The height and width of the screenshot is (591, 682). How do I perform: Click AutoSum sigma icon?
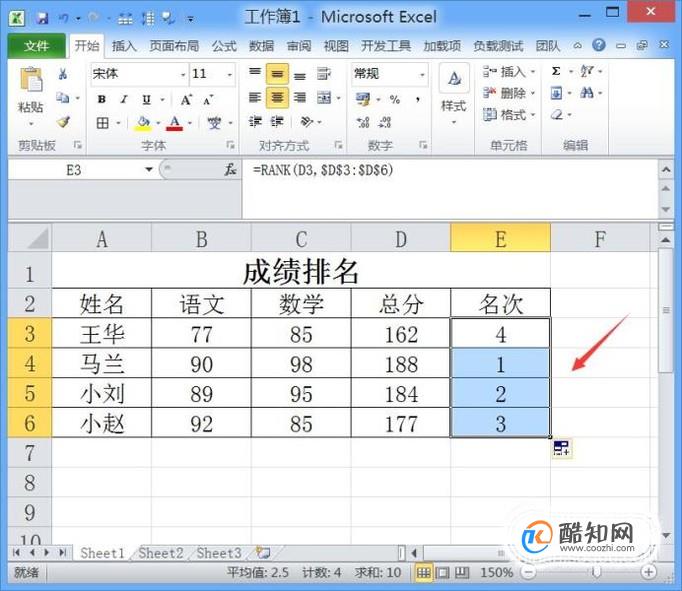pyautogui.click(x=556, y=71)
